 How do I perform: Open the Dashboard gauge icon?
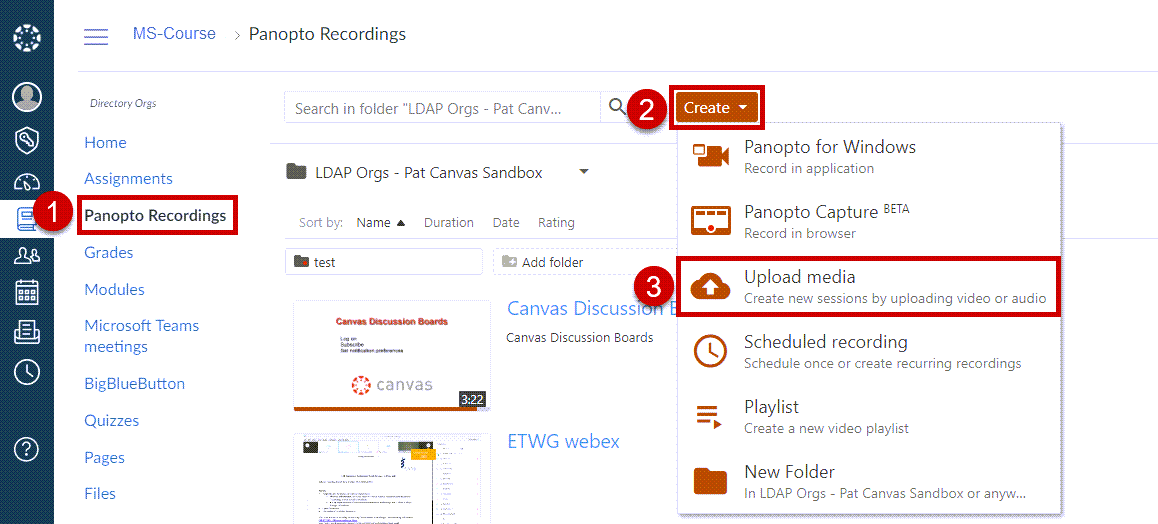tap(27, 182)
